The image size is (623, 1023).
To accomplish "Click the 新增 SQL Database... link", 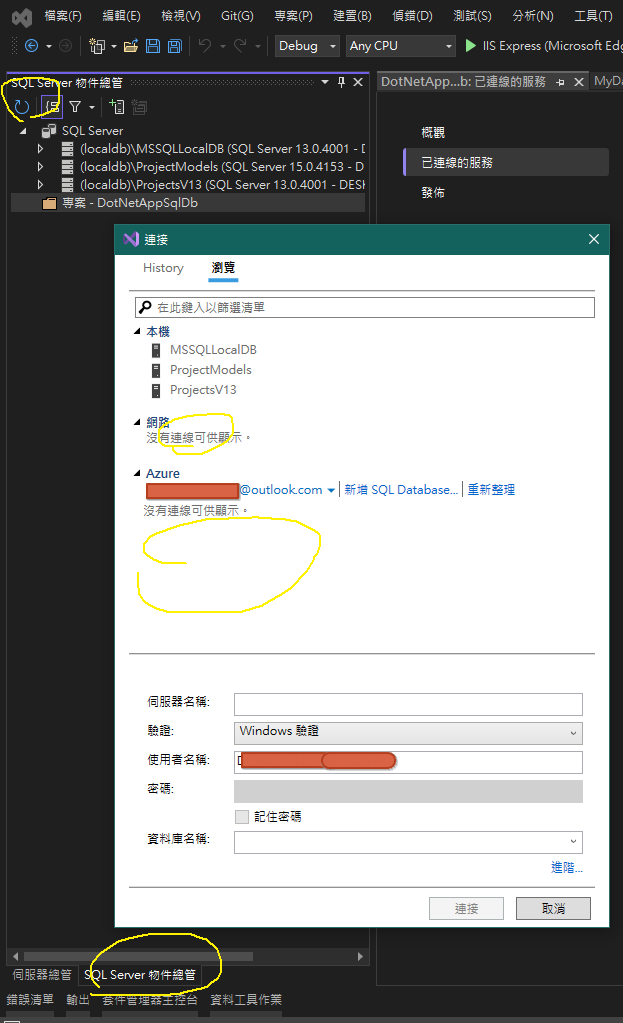I will click(401, 490).
